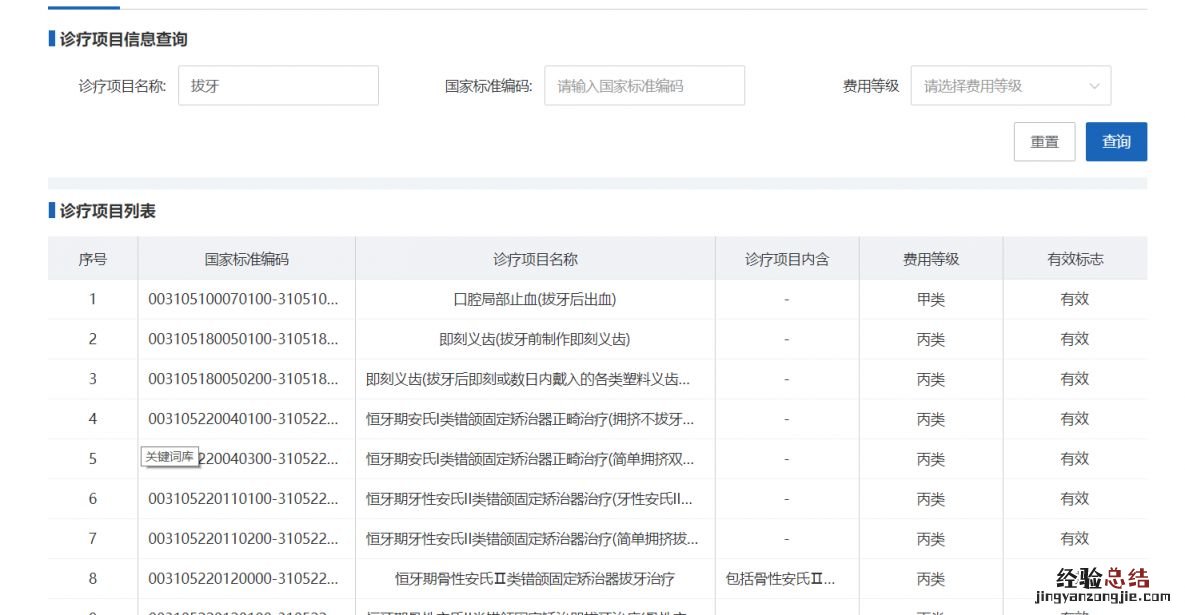Screen dimensions: 1185x615
Task: Focus the 国家标准编码 input field
Action: click(644, 86)
